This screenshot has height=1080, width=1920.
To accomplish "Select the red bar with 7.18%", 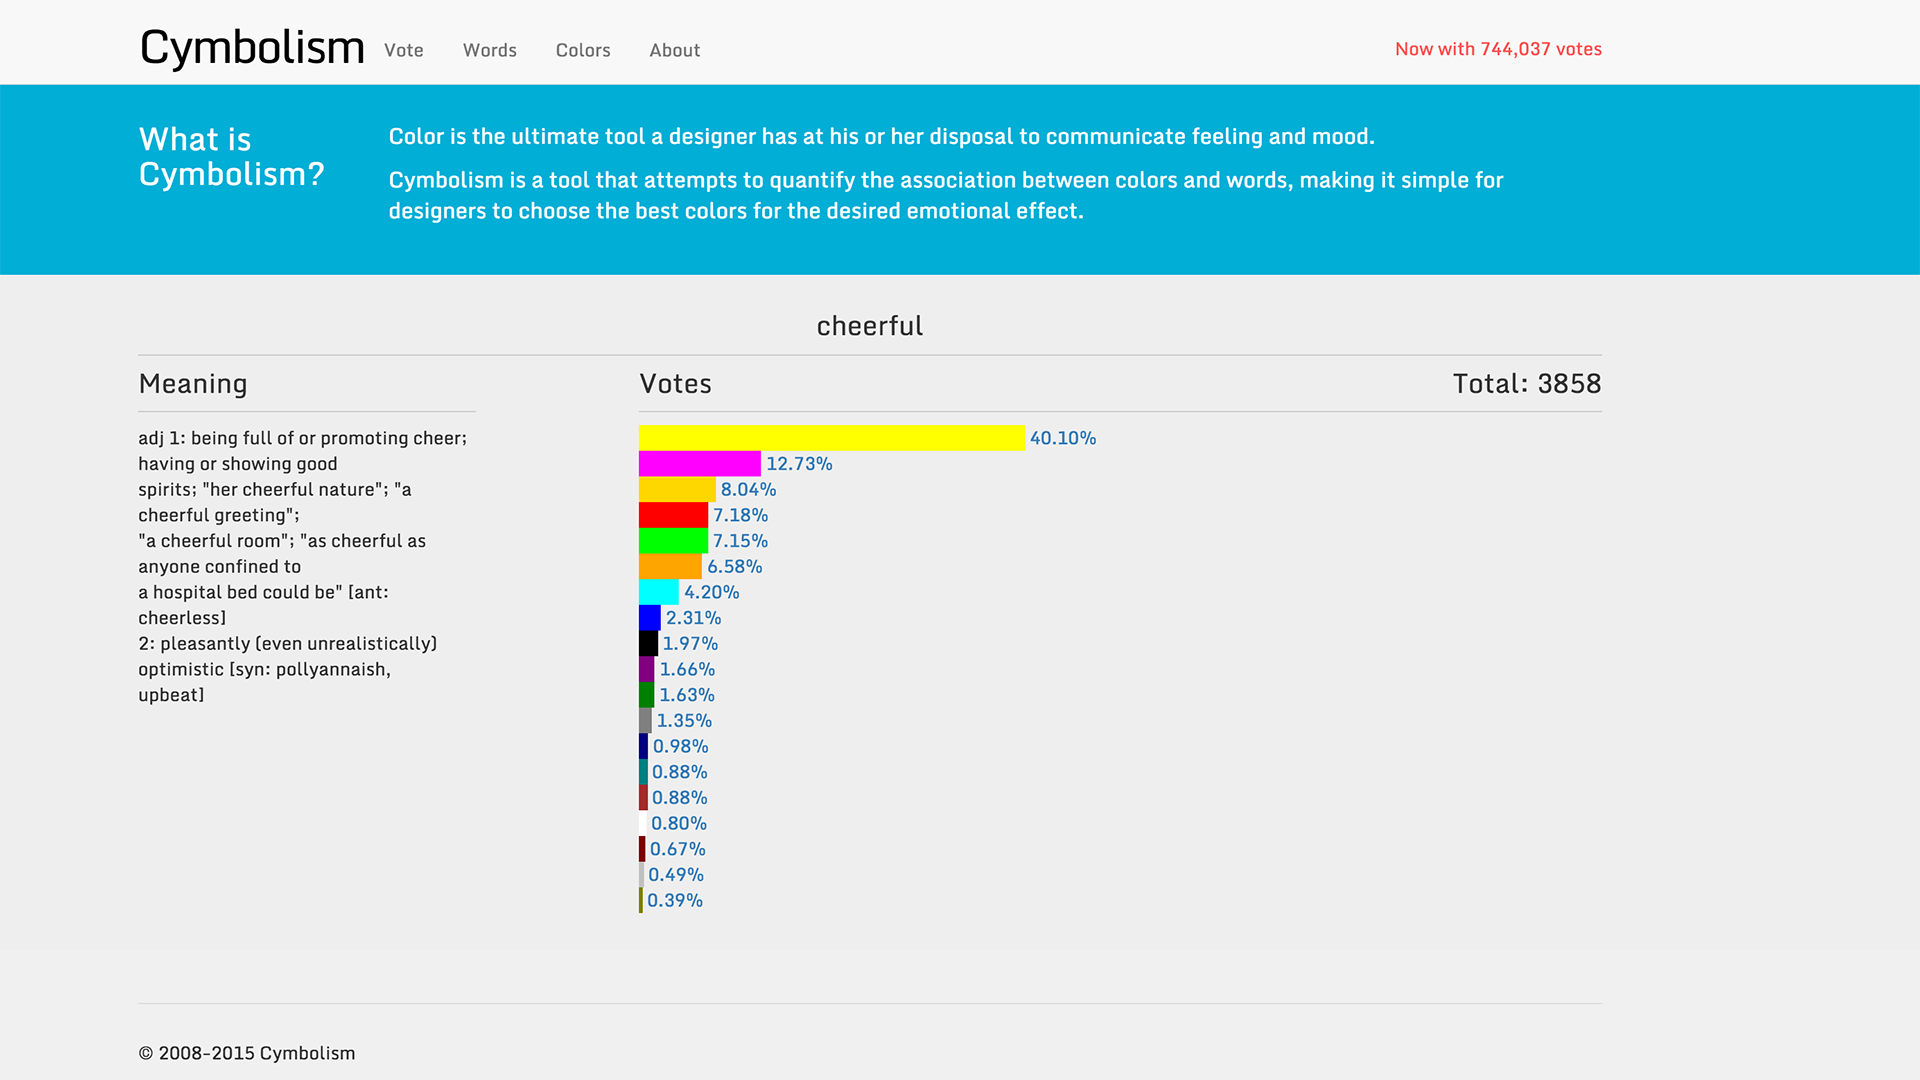I will pyautogui.click(x=672, y=515).
